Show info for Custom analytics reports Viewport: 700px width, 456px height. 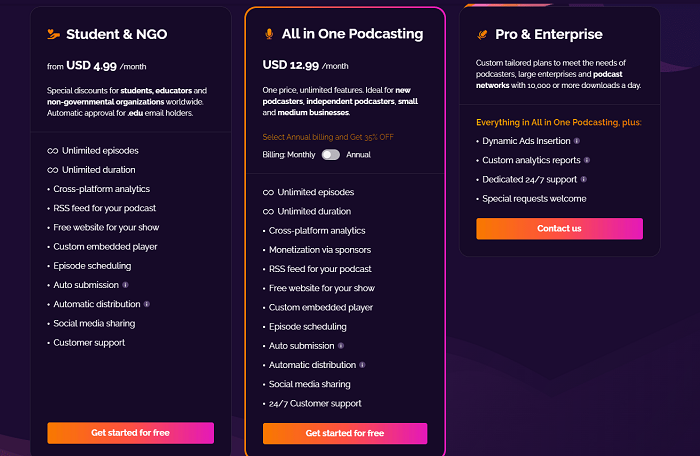coord(587,160)
